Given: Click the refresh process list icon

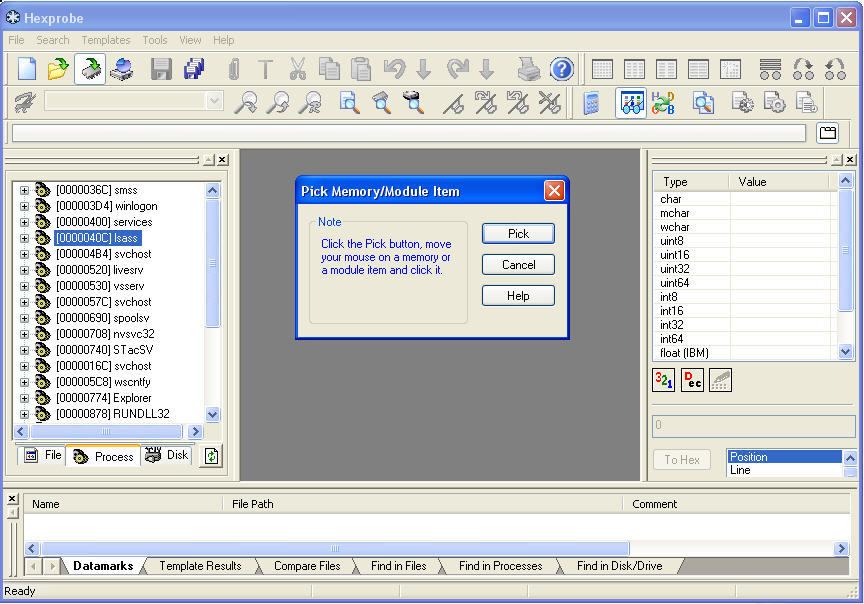Looking at the screenshot, I should point(212,456).
